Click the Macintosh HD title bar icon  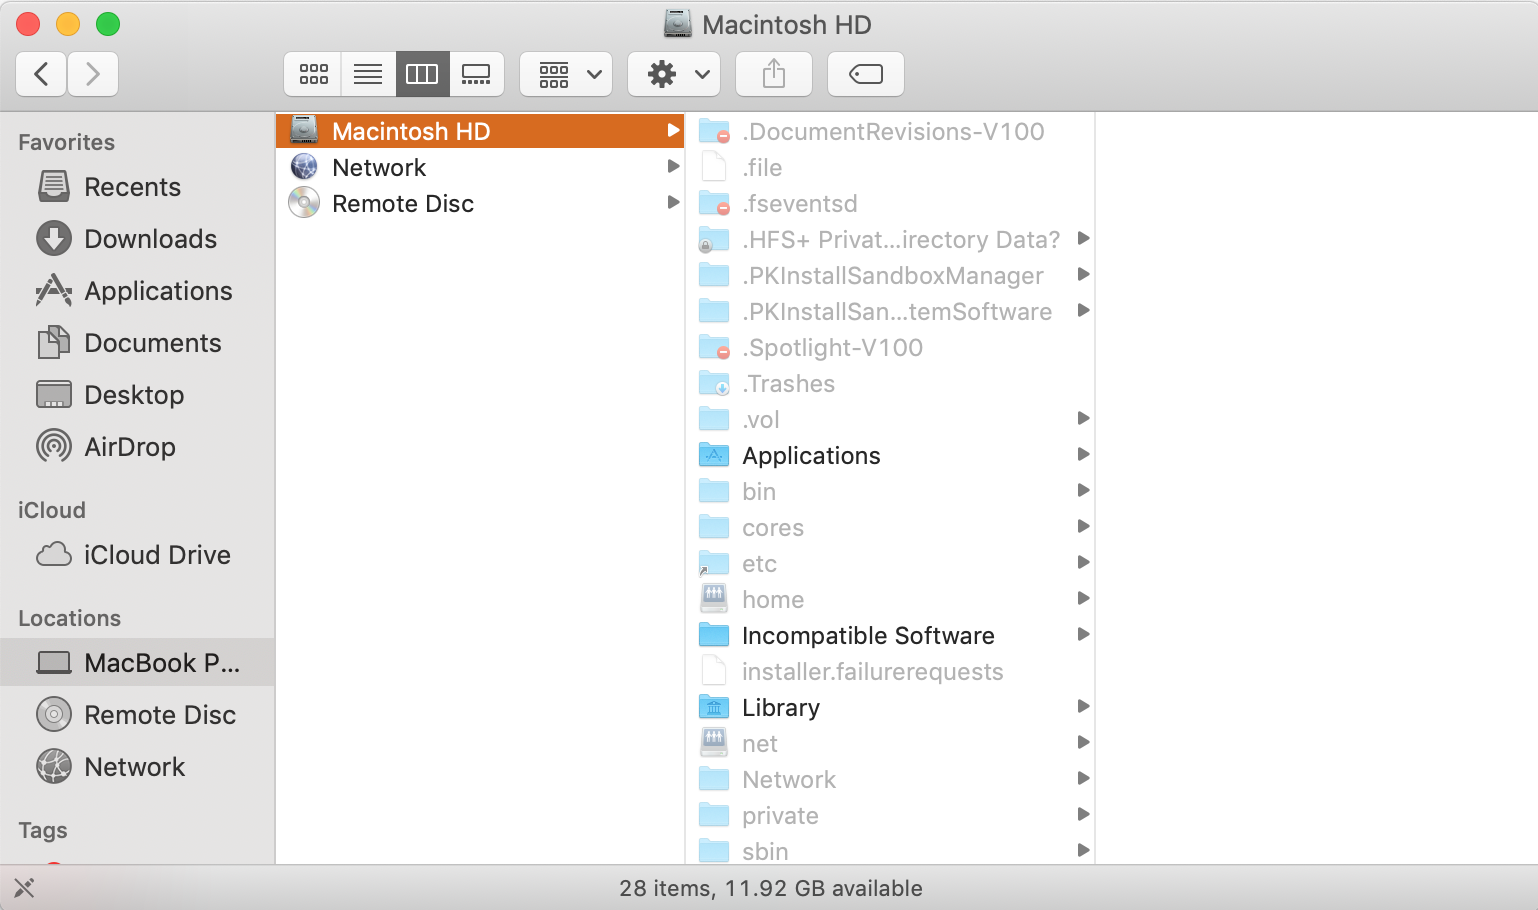678,24
